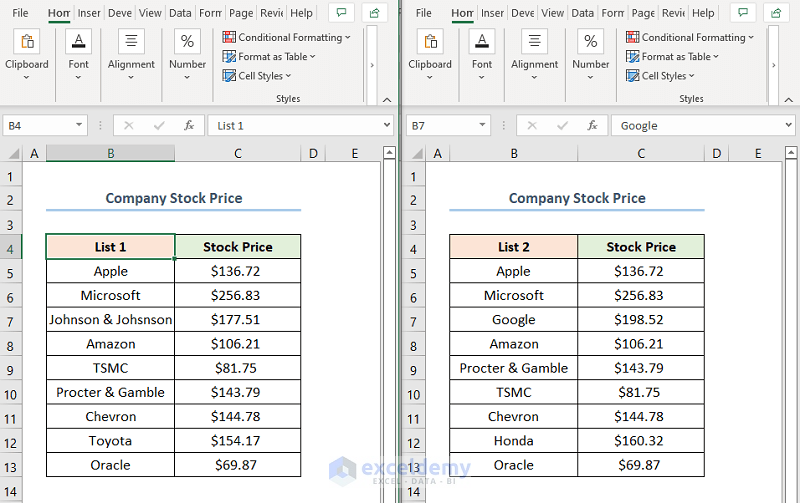
Task: Open Clipboard group in right window
Action: (x=430, y=56)
